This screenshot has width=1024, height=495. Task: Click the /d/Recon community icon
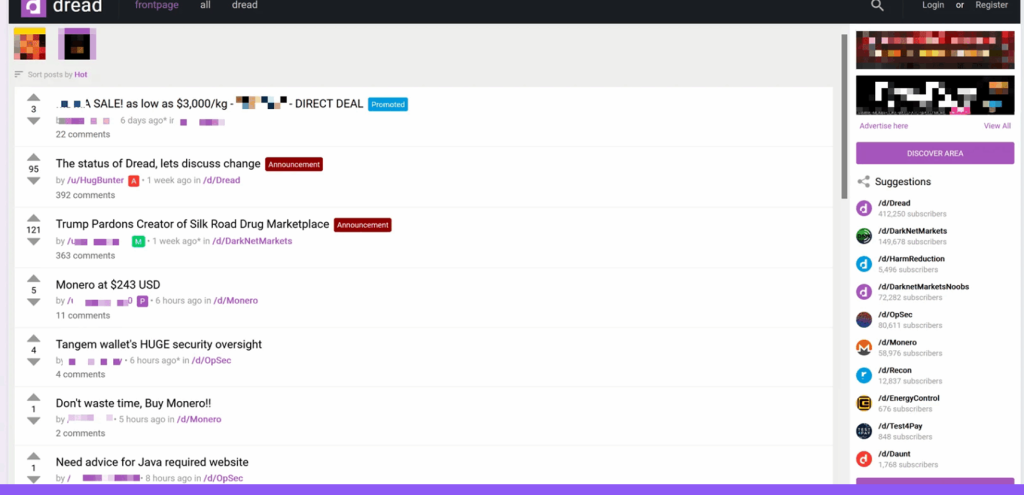[x=864, y=375]
